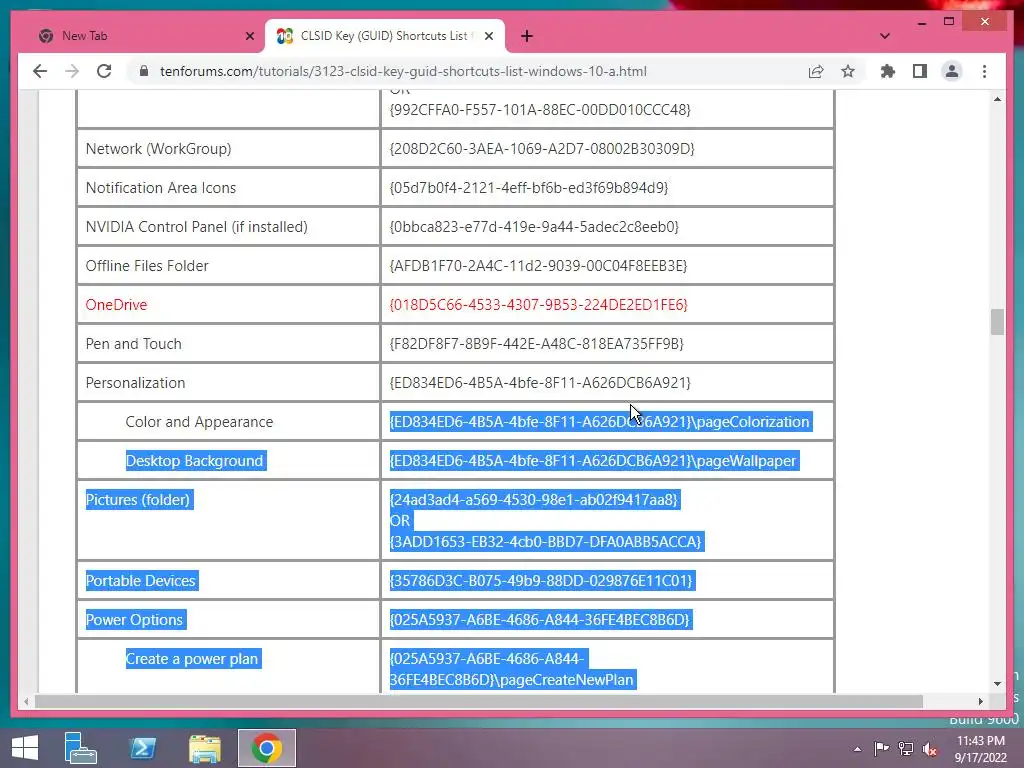Click the pageColorization CLSID text
Image resolution: width=1024 pixels, height=768 pixels.
[600, 422]
